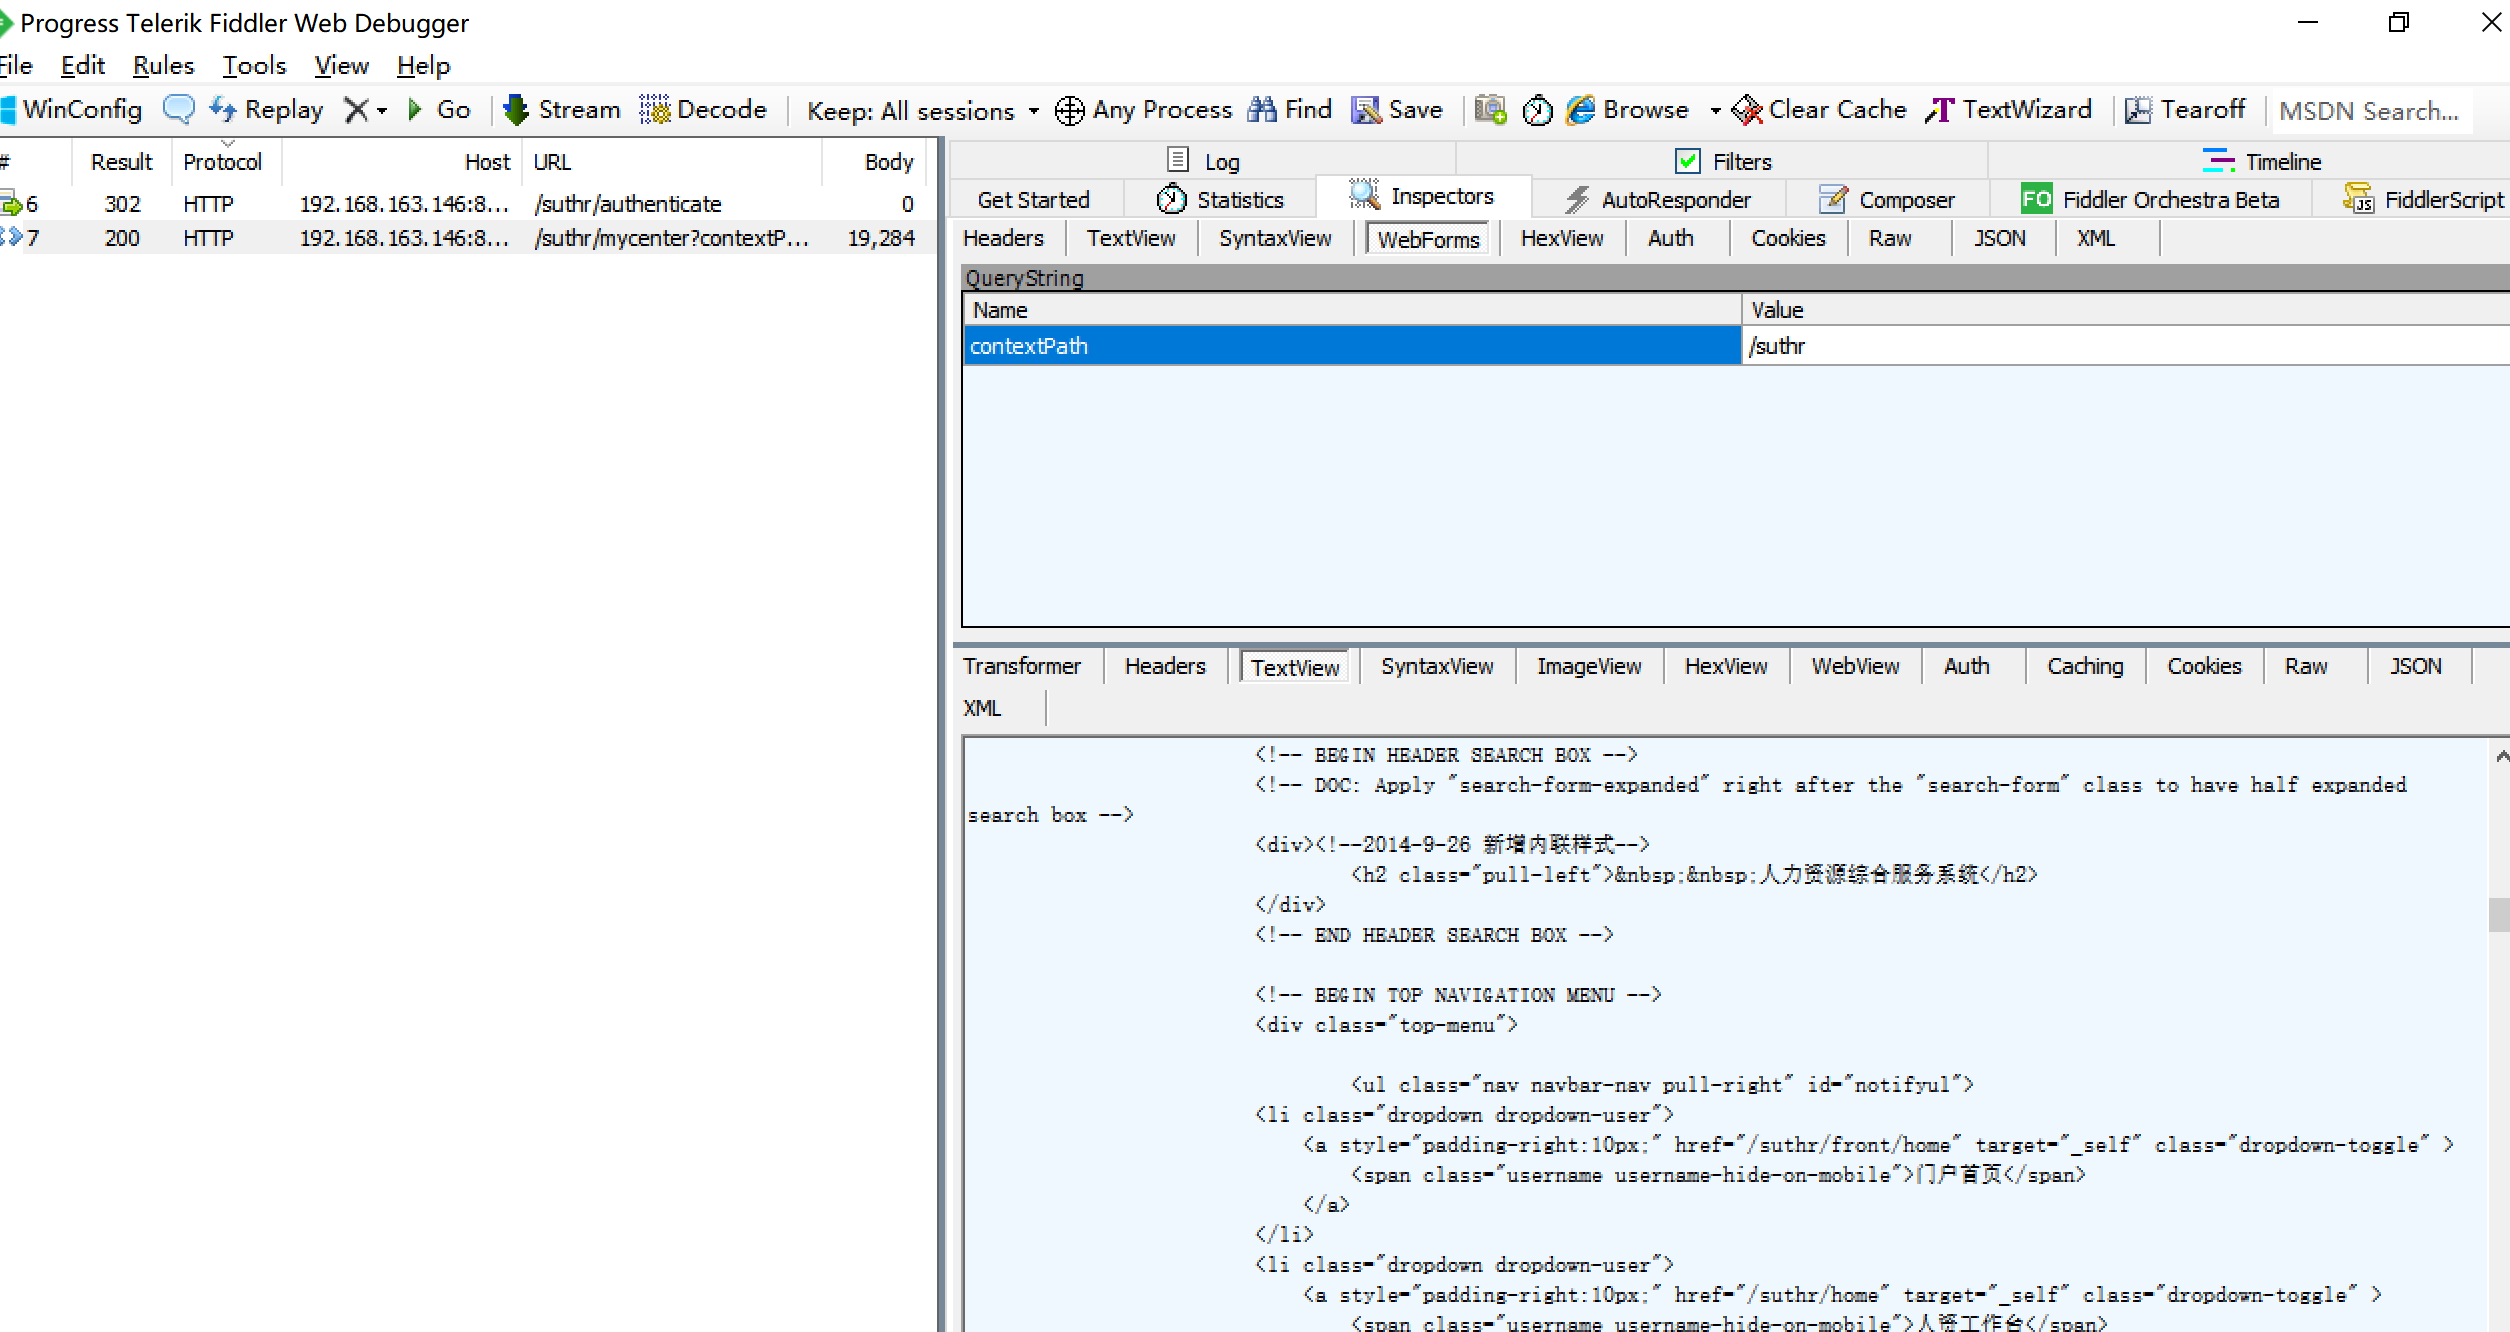Open Fiddler Orchestra Beta tab
The image size is (2510, 1332).
(x=2150, y=200)
